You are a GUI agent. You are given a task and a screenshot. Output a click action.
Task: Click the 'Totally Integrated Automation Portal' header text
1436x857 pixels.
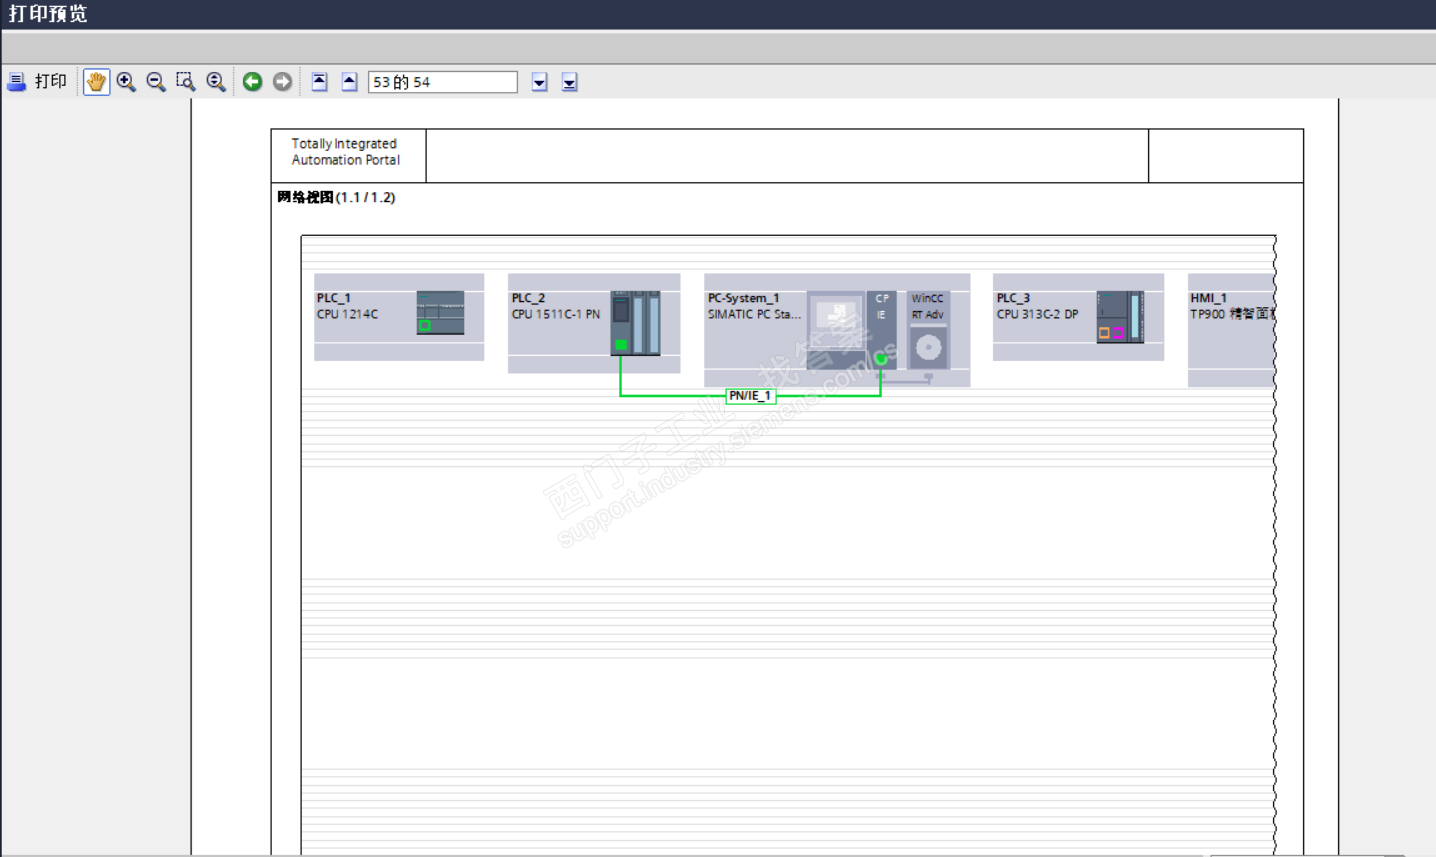click(x=346, y=152)
